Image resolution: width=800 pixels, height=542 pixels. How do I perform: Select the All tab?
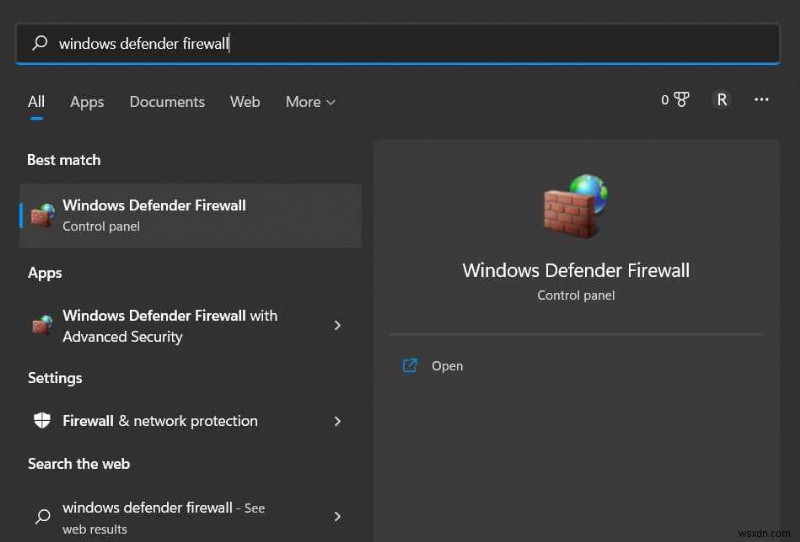[36, 102]
